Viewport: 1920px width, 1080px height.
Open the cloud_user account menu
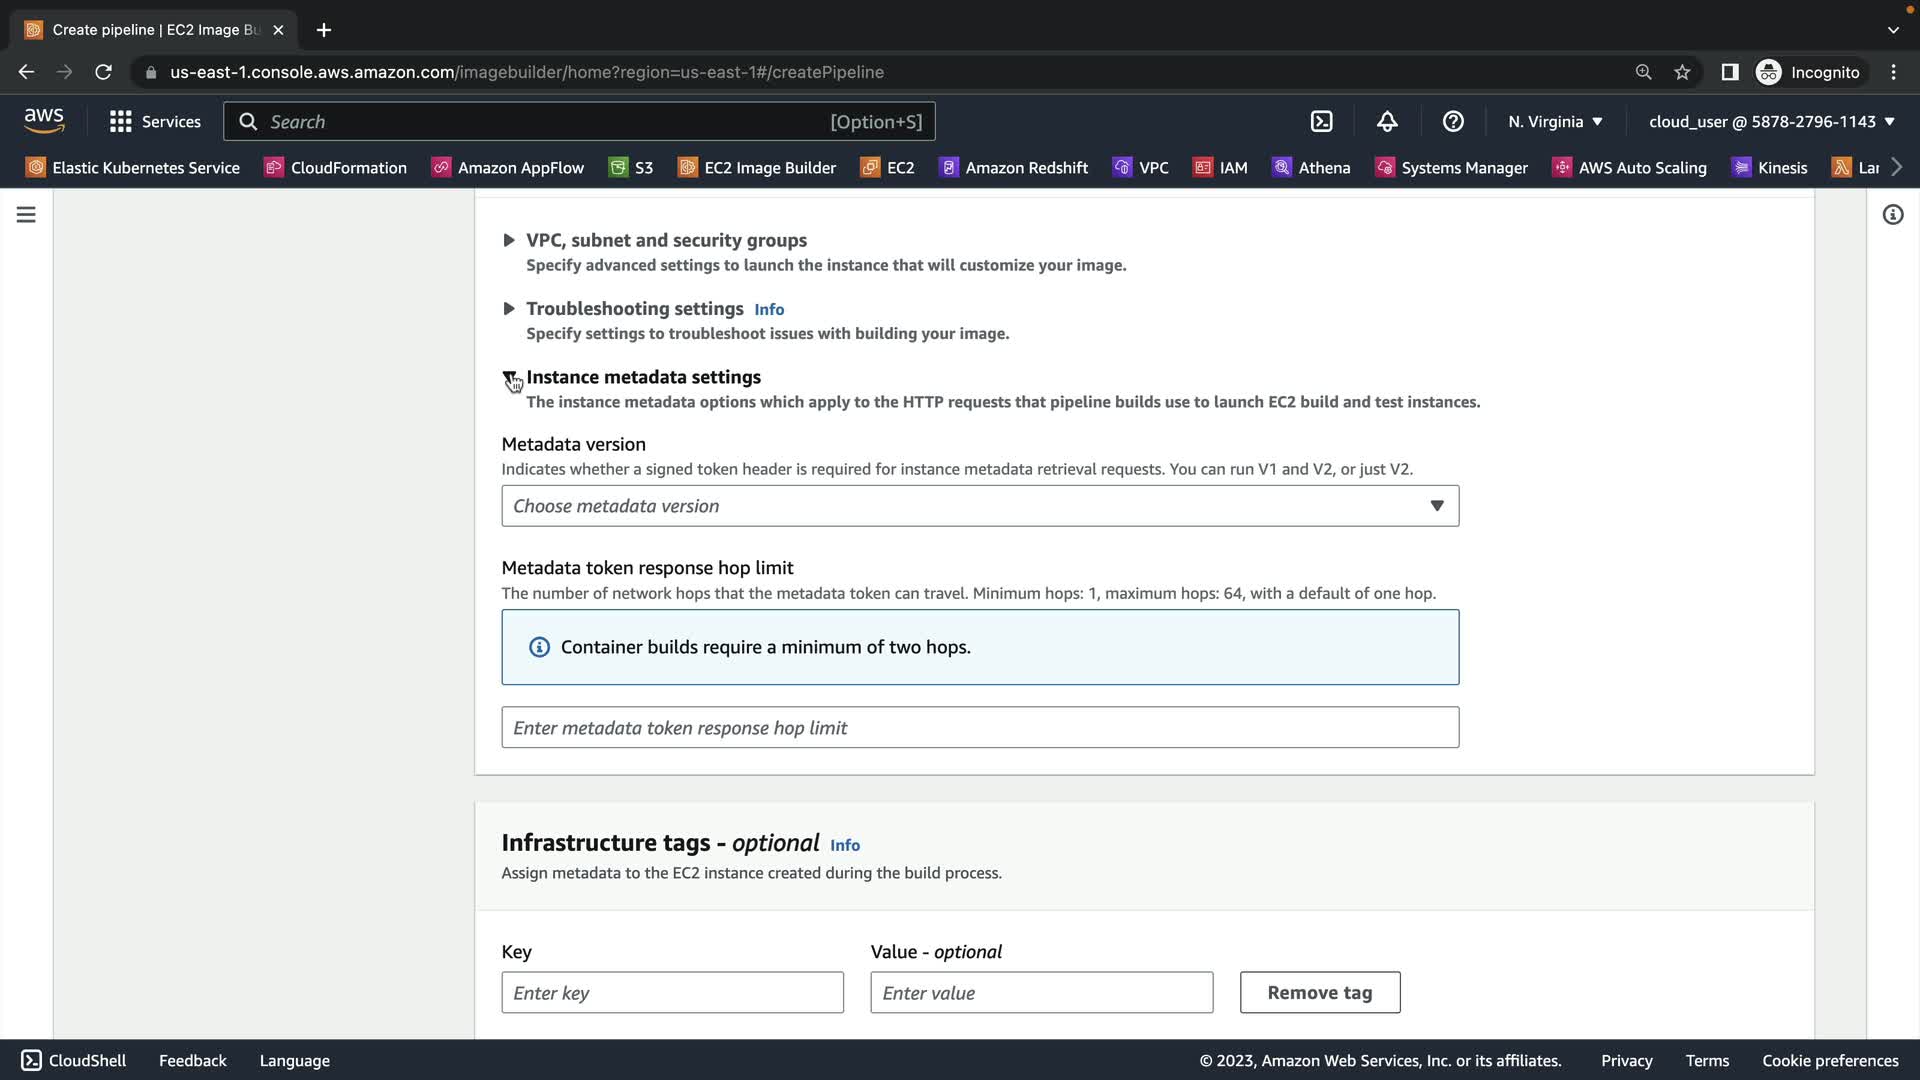(x=1771, y=121)
